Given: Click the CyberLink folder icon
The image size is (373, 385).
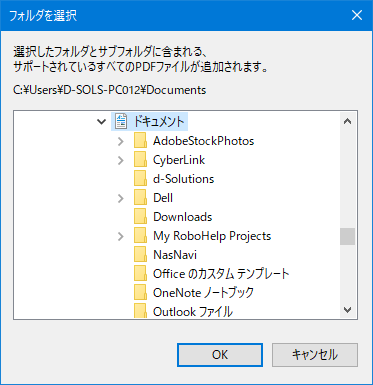Looking at the screenshot, I should 140,160.
